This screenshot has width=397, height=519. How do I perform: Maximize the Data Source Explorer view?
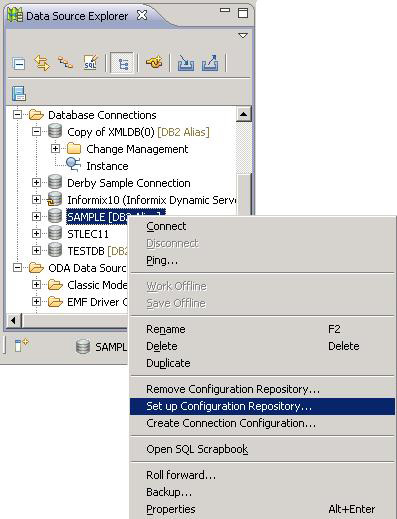243,13
